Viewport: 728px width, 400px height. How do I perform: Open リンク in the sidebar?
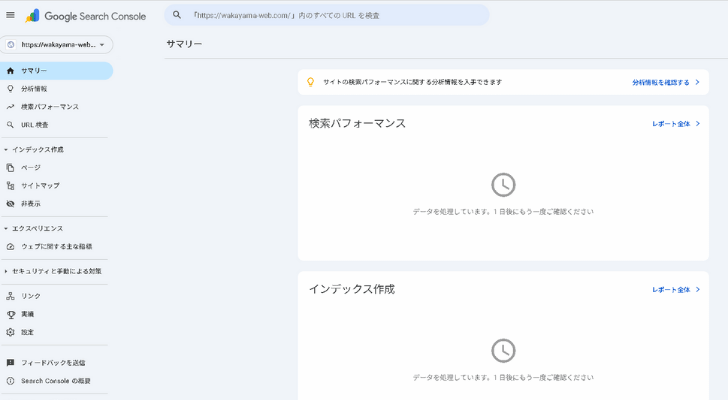[31, 296]
